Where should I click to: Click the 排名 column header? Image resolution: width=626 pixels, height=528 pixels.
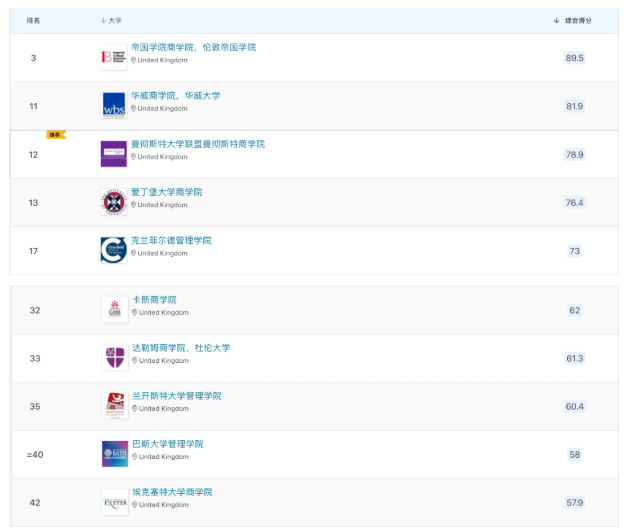tap(33, 20)
